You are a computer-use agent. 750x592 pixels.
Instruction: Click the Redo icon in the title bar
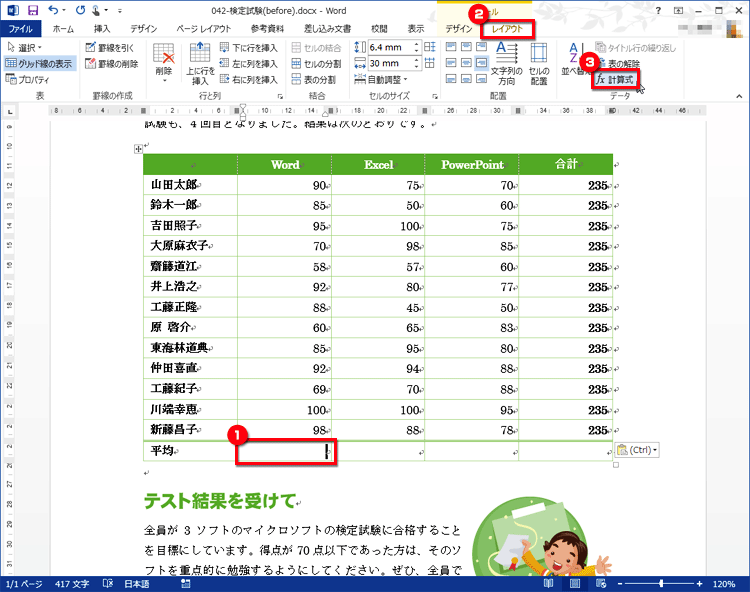80,10
